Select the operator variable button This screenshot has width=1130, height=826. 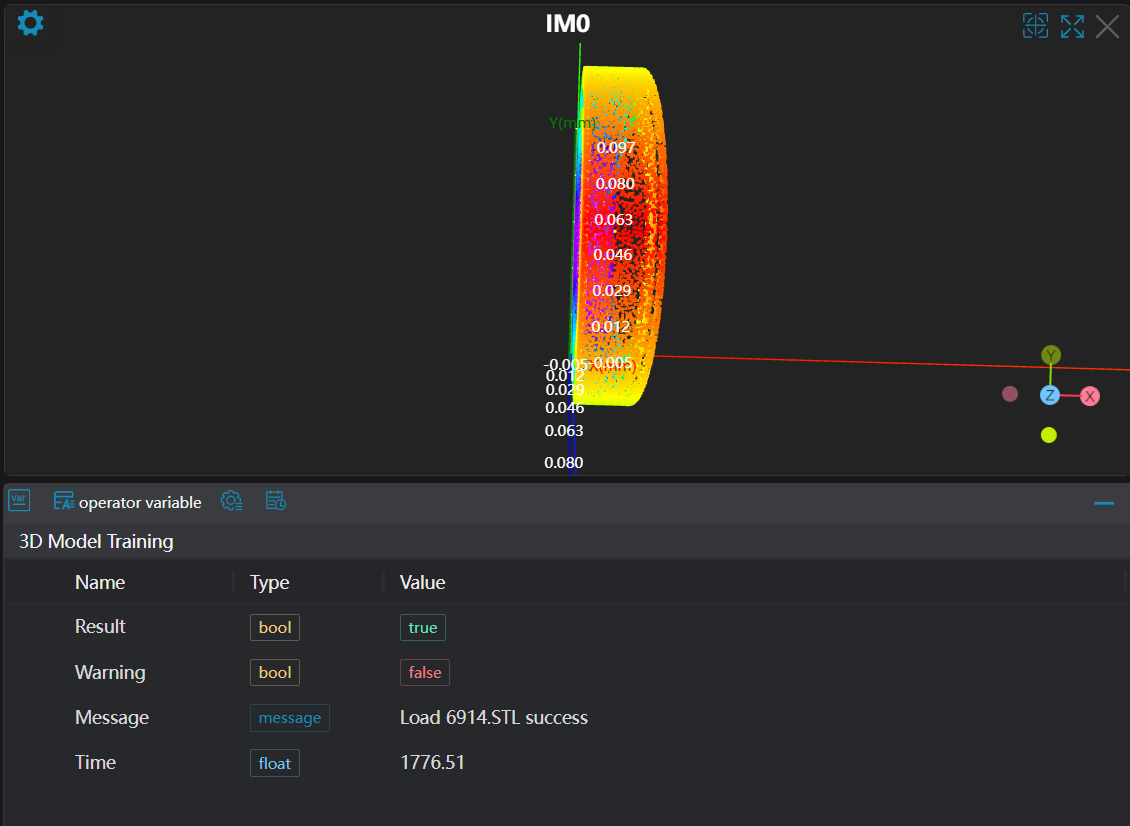point(128,502)
